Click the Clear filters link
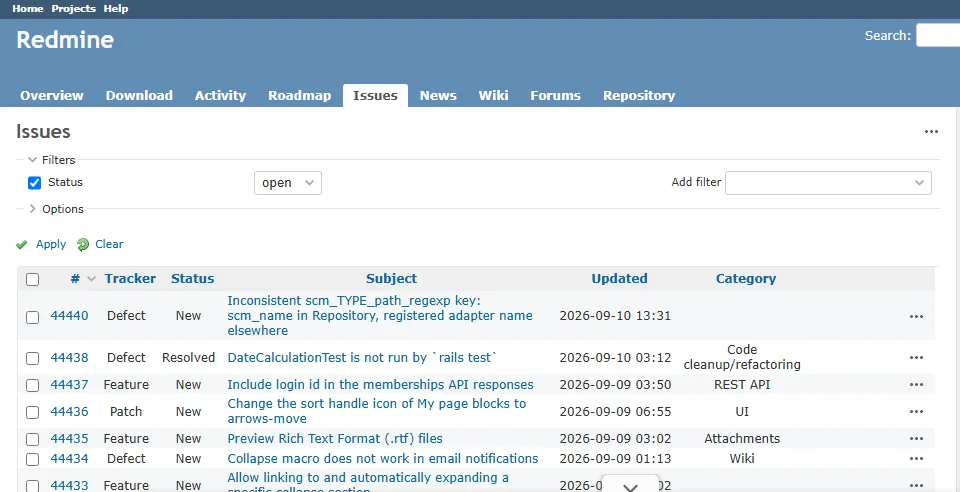The image size is (960, 492). coord(109,244)
